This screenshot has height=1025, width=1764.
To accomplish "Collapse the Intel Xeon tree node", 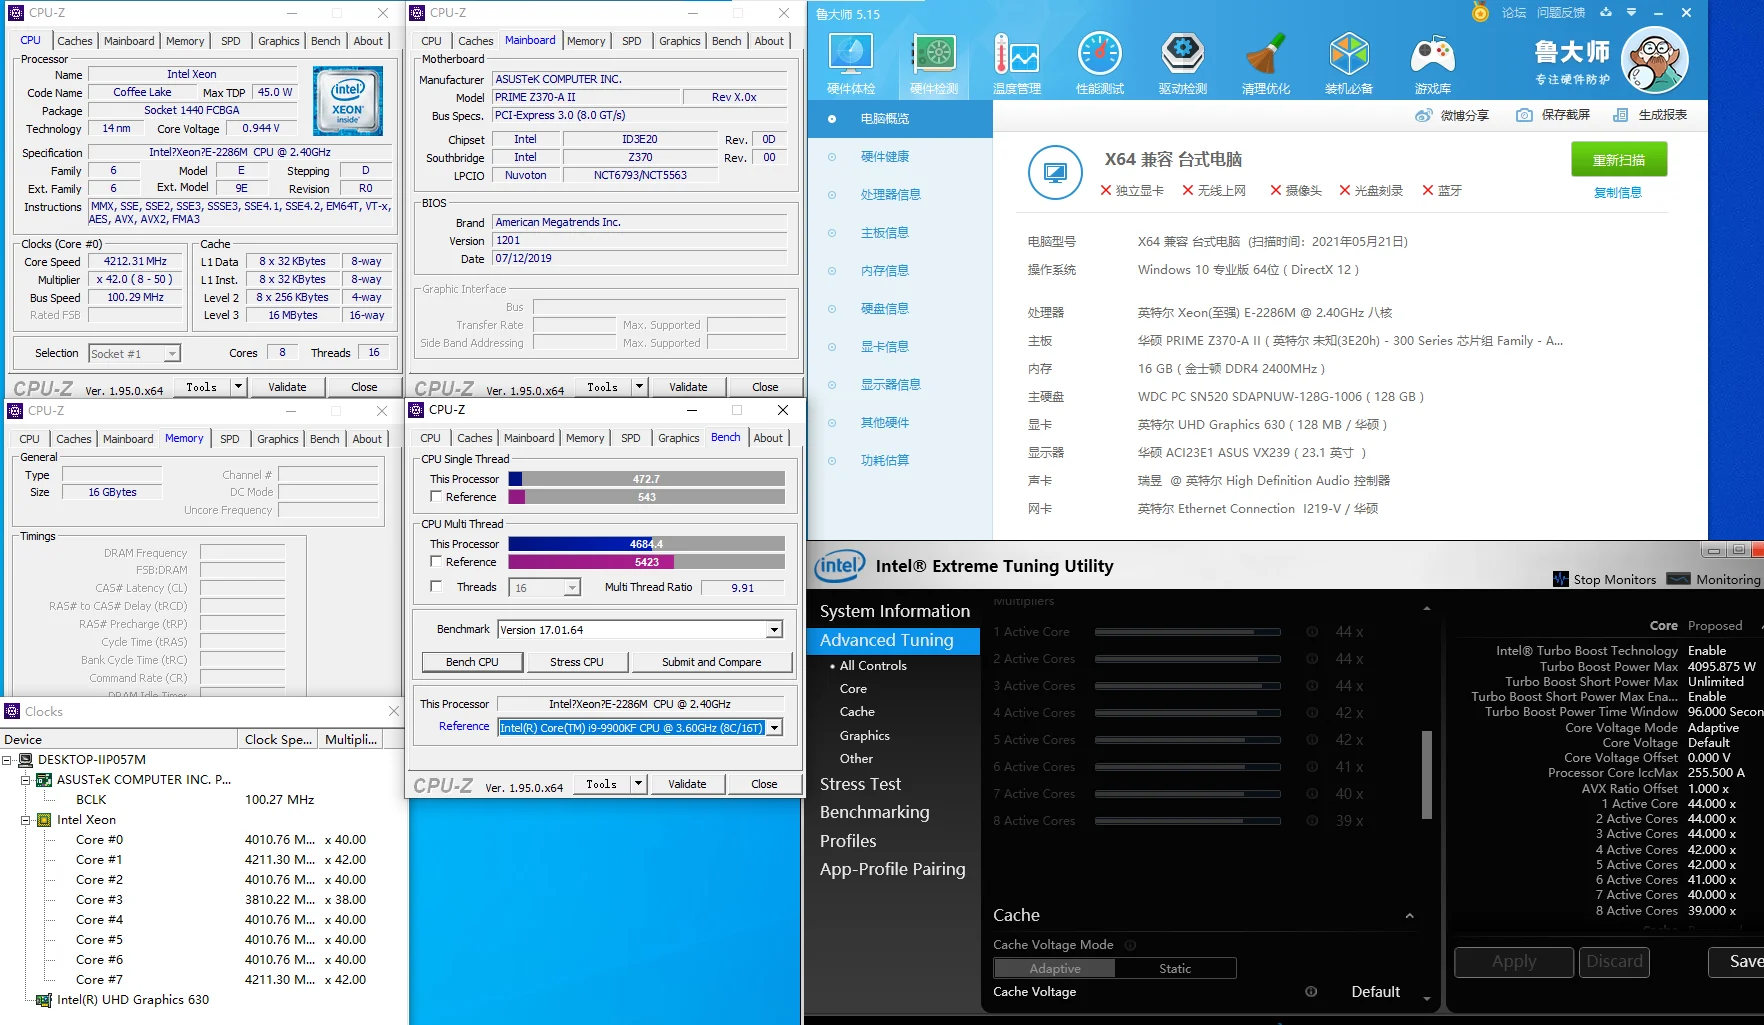I will (x=26, y=820).
